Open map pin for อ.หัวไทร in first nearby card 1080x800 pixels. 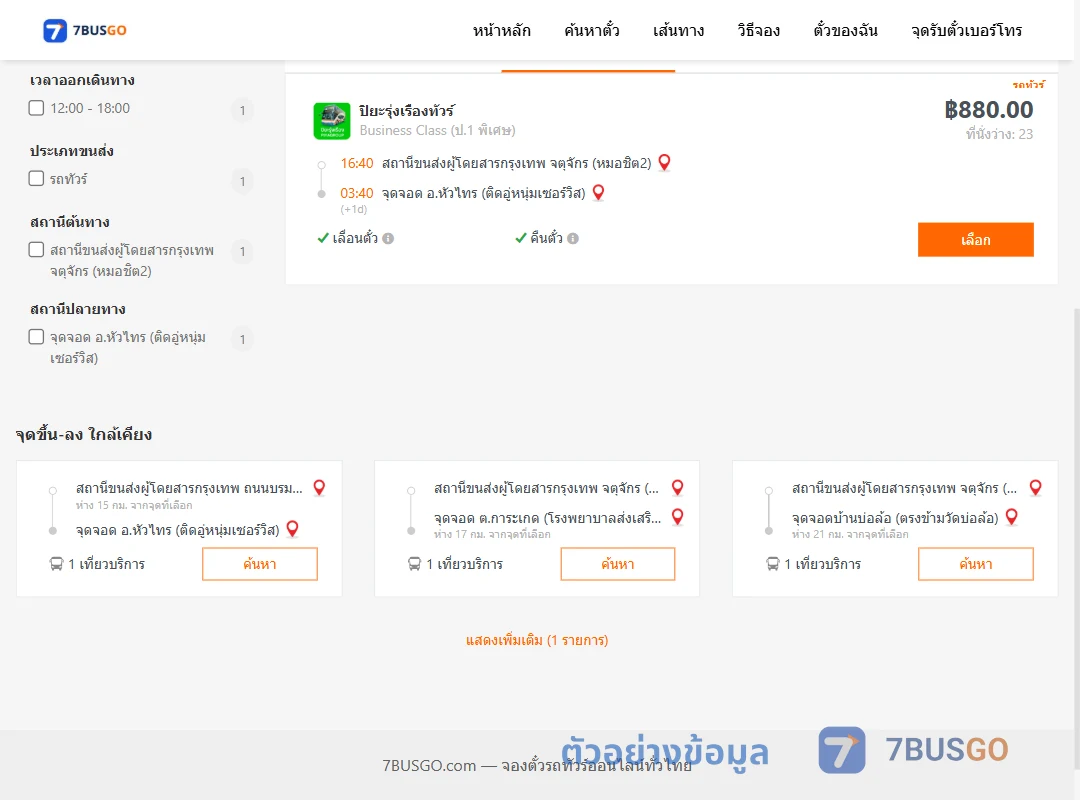coord(293,529)
